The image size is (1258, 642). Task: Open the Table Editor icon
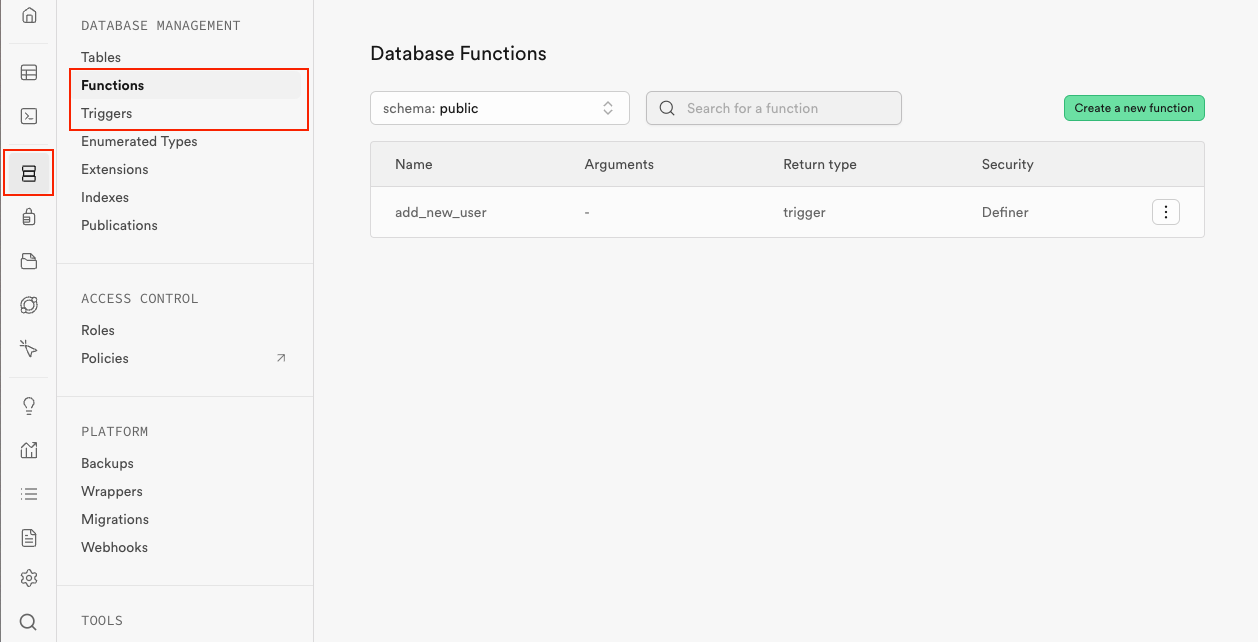29,72
